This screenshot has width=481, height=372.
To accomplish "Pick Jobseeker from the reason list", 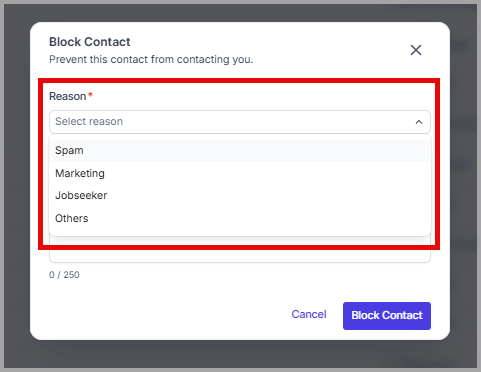I will (240, 195).
